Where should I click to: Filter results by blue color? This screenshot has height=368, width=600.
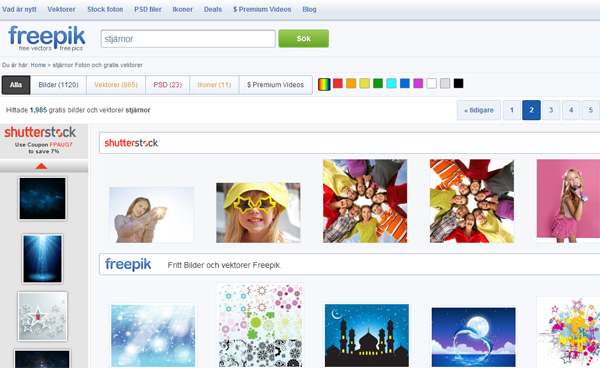coord(404,83)
